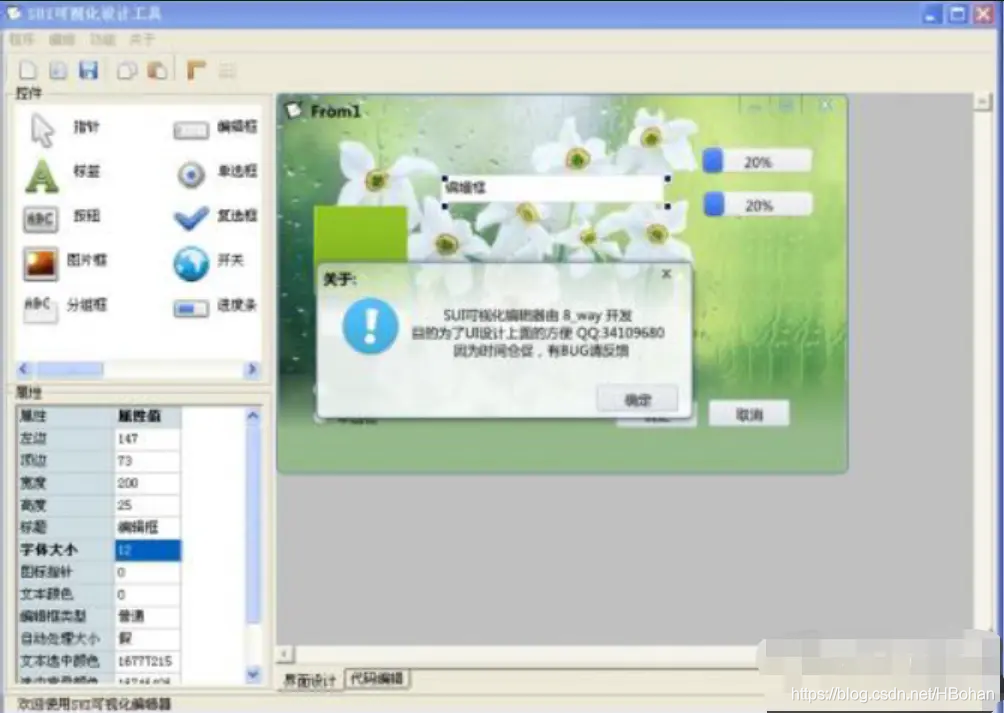Select the 标签 label control
1004x713 pixels.
[63, 174]
